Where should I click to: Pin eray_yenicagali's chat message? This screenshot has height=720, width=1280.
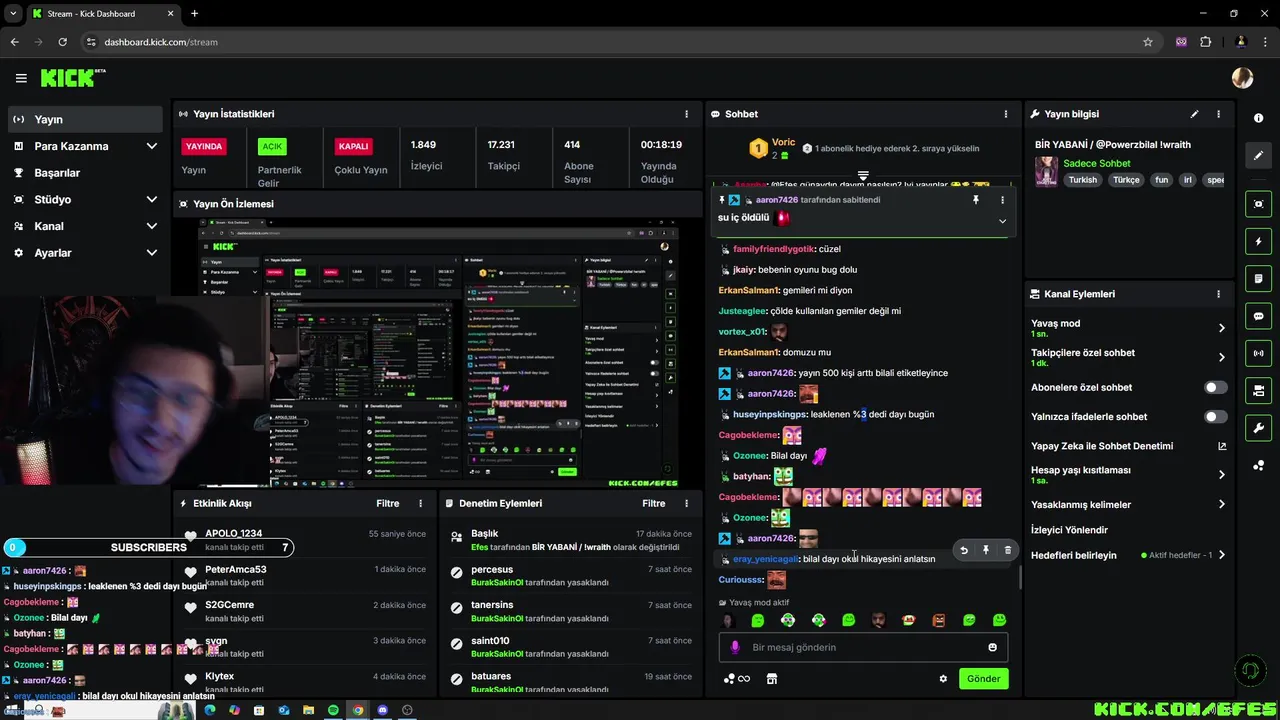(x=986, y=550)
